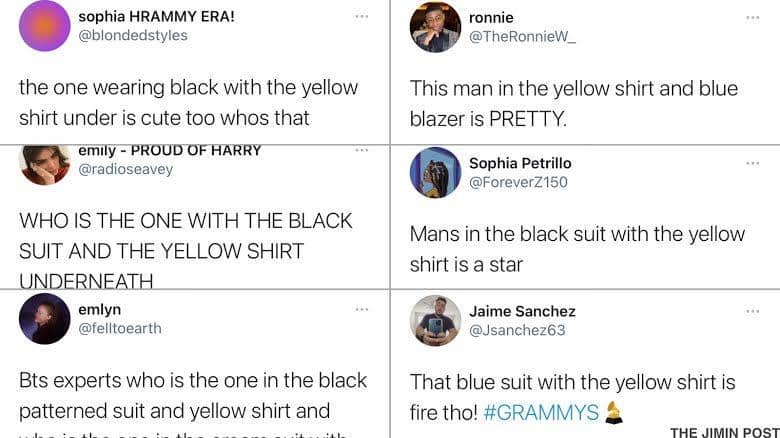Open more options on Jaime Sanchez's tweet

coord(752,311)
